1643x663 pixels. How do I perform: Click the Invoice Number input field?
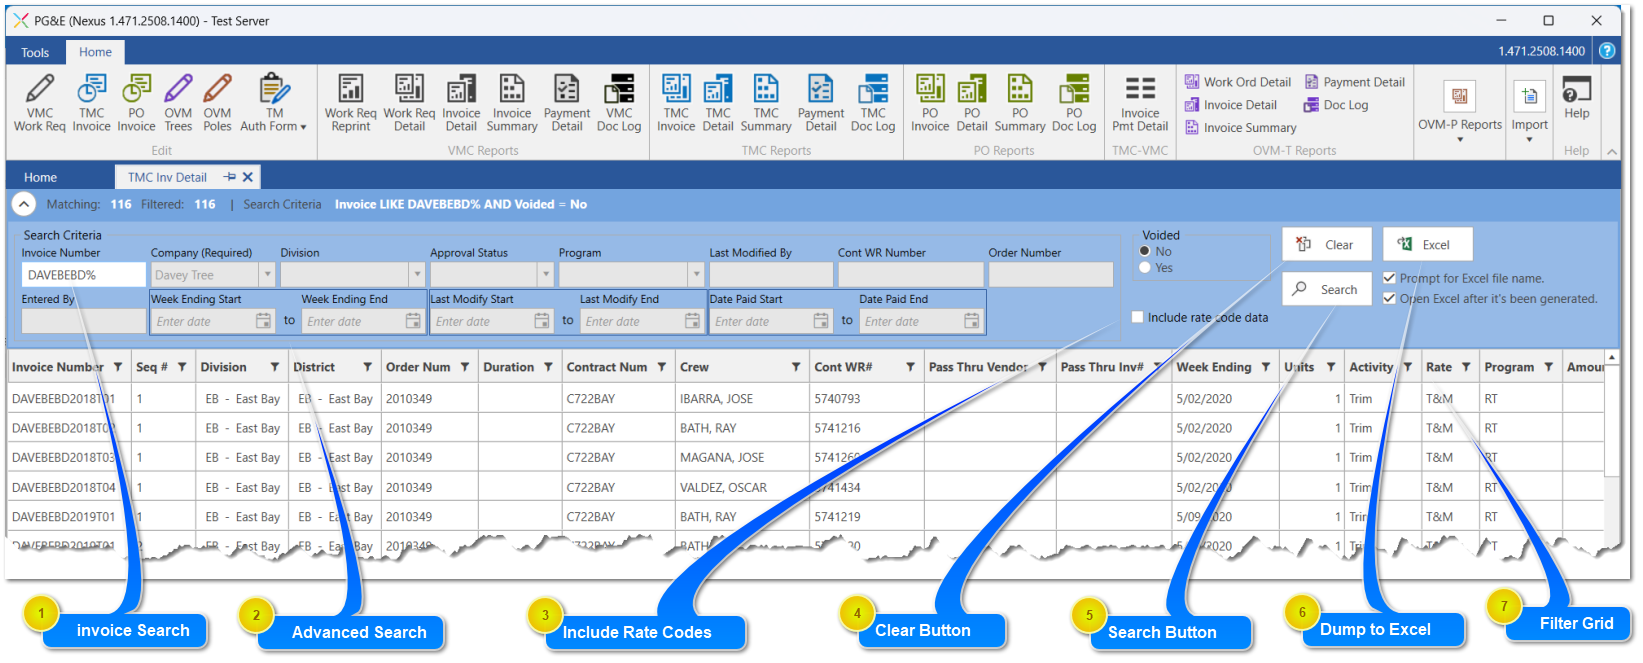coord(83,275)
